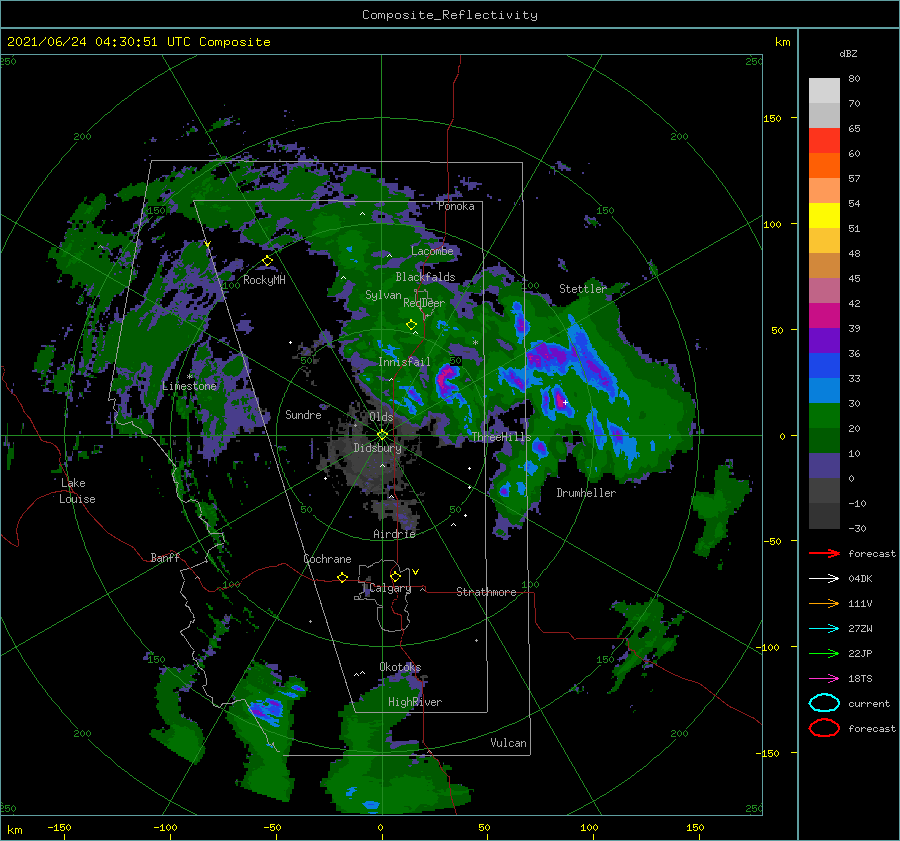Click the Drumheller label
The height and width of the screenshot is (841, 900).
(586, 493)
